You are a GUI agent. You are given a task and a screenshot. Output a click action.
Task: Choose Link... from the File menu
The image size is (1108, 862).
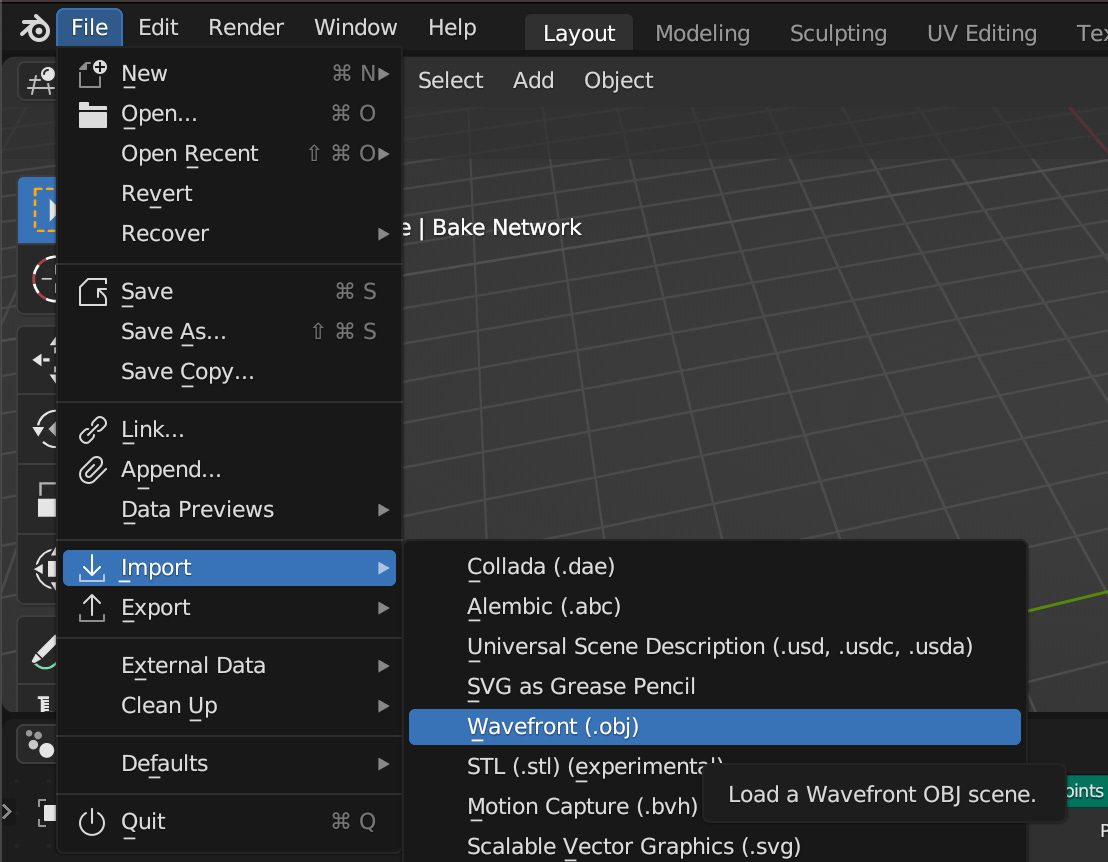pyautogui.click(x=229, y=430)
